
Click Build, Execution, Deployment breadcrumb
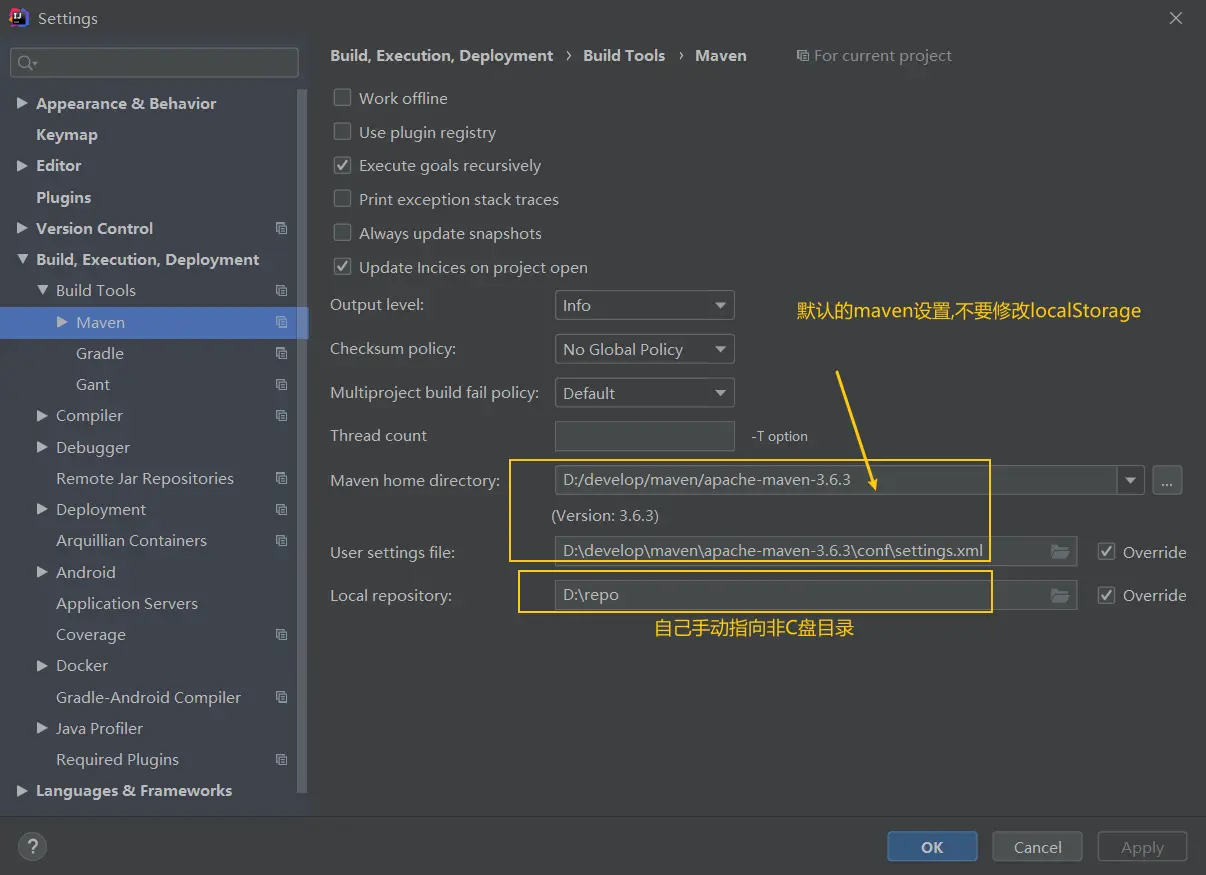pyautogui.click(x=441, y=56)
